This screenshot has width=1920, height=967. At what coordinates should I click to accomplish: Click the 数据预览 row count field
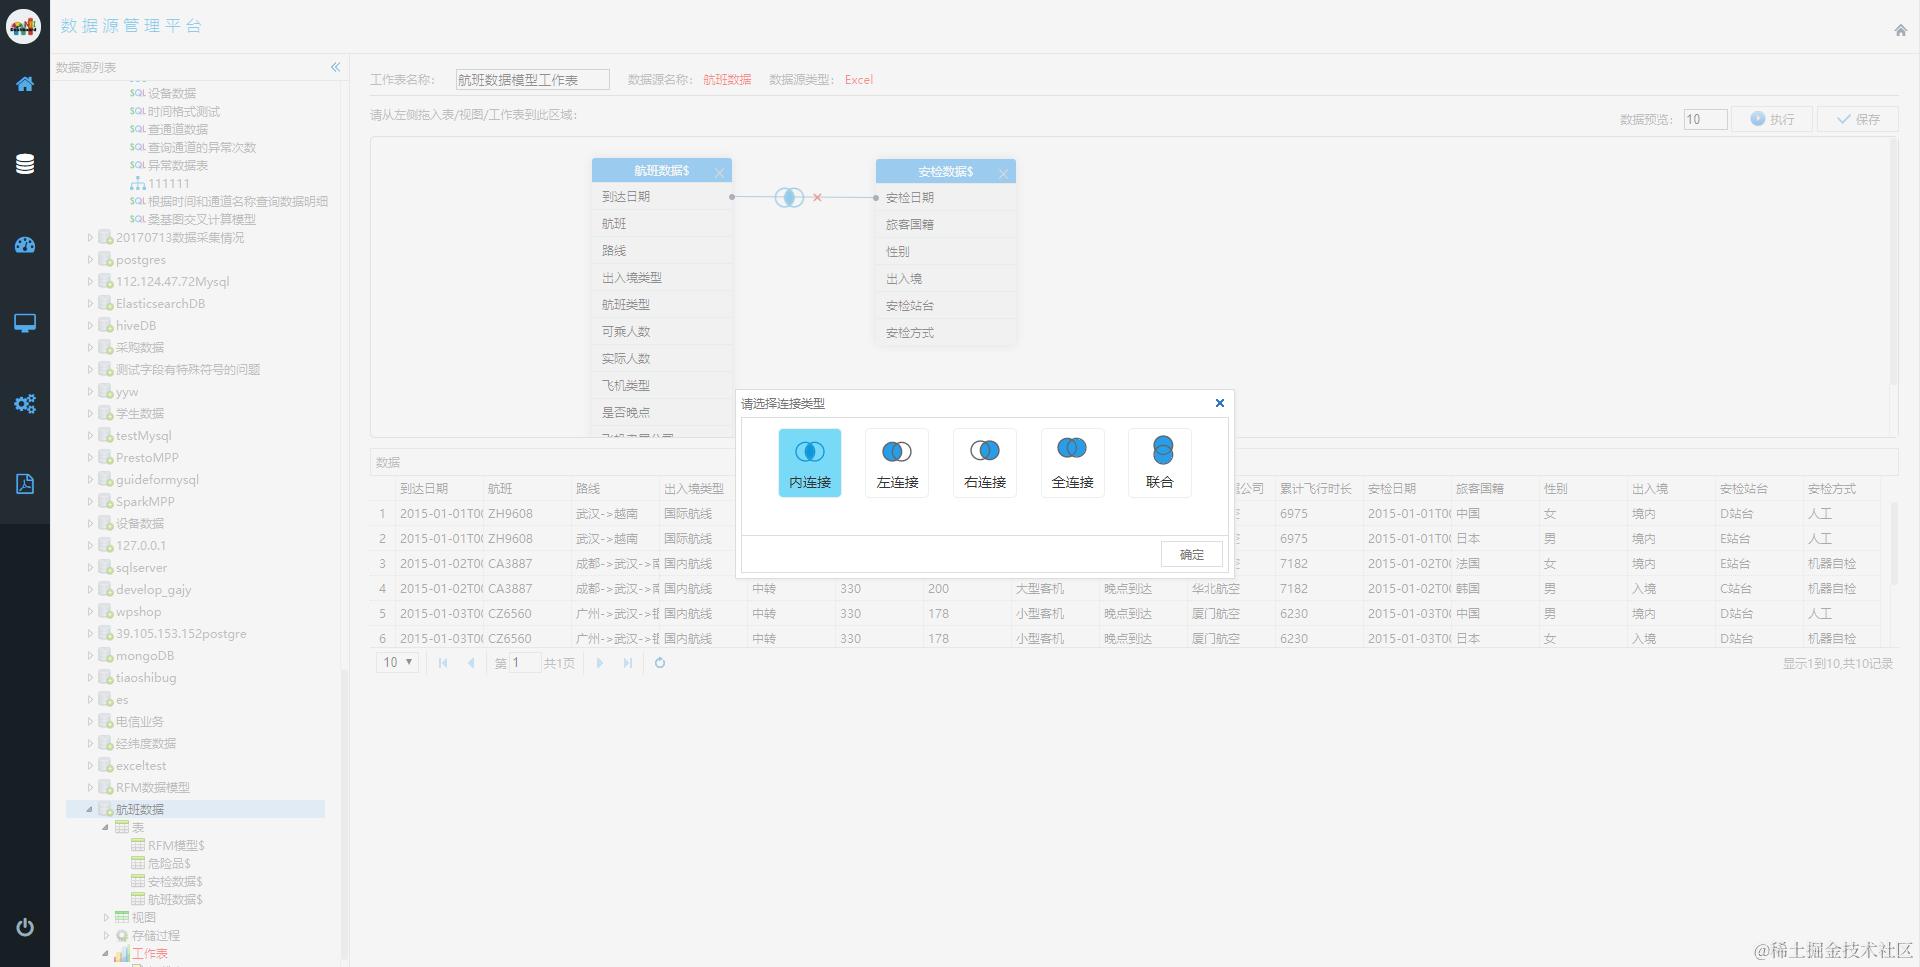(1705, 119)
